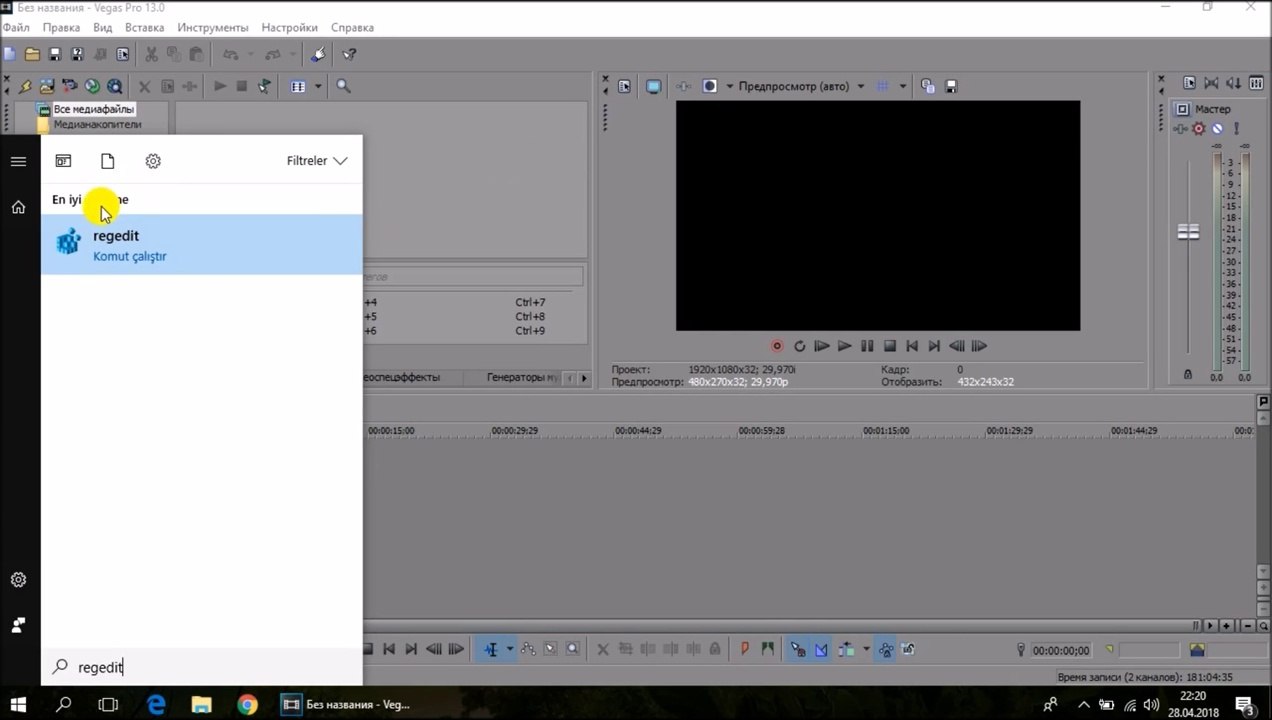Click the go to start button under preview
The width and height of the screenshot is (1272, 720).
tap(911, 346)
